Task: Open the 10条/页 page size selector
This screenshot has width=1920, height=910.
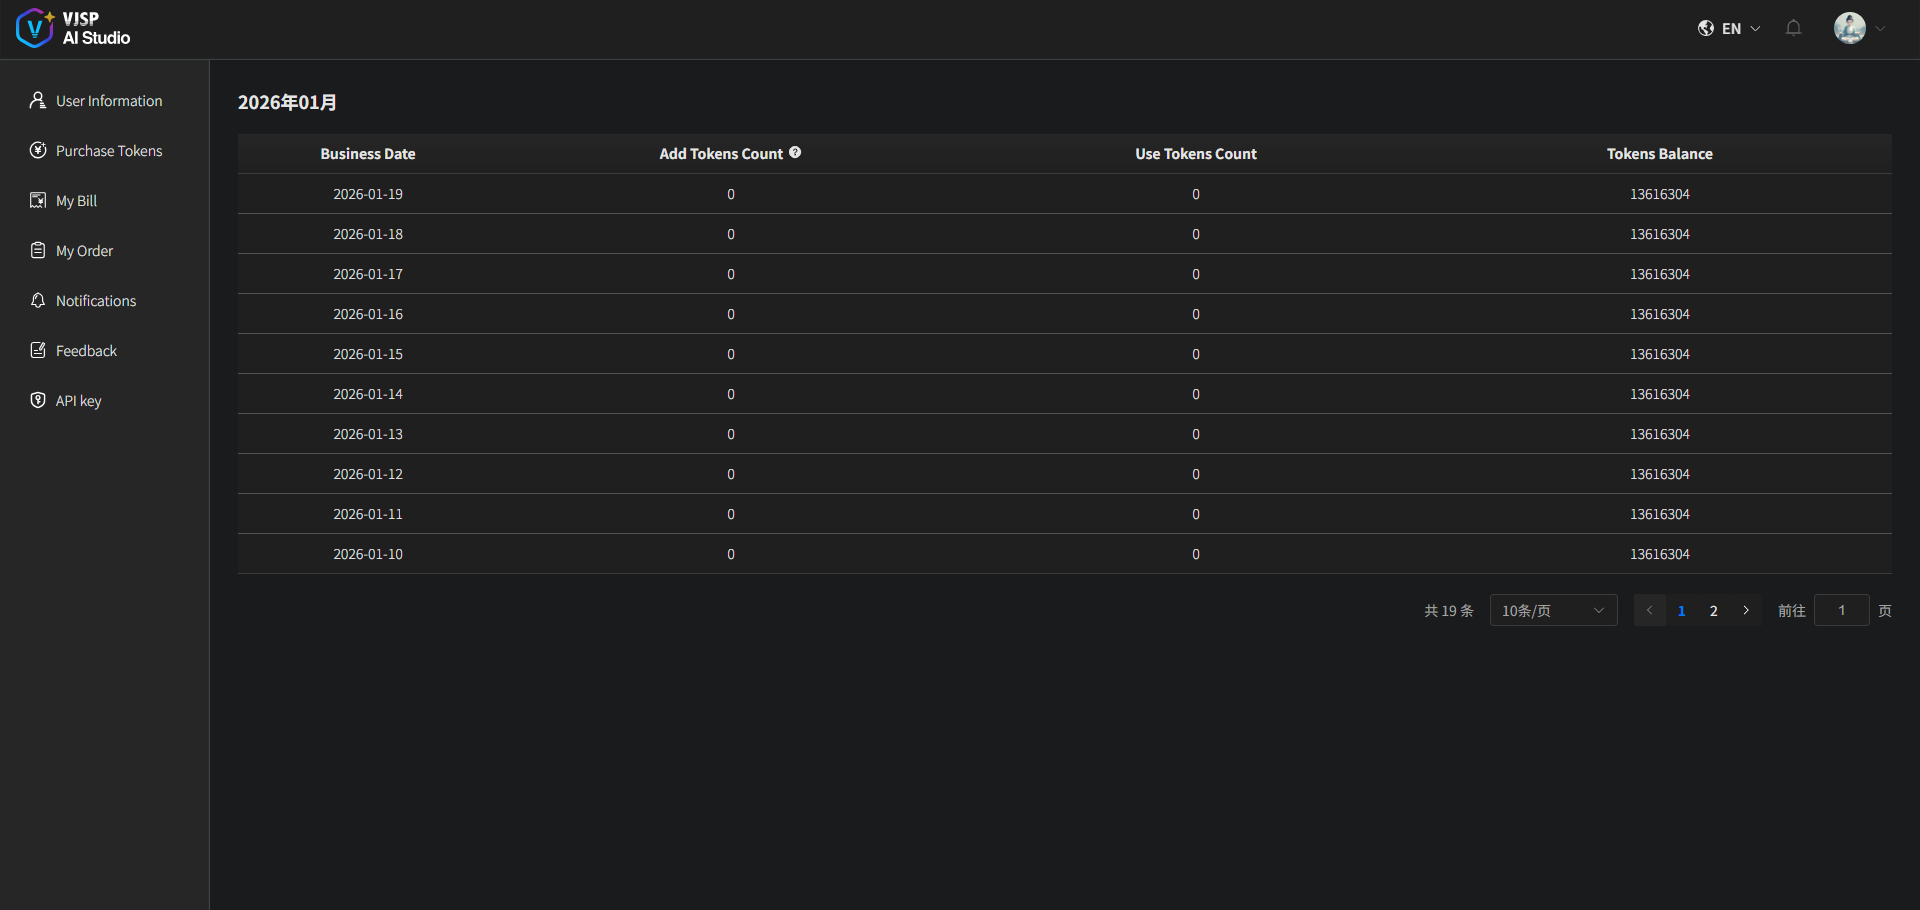Action: click(x=1553, y=610)
